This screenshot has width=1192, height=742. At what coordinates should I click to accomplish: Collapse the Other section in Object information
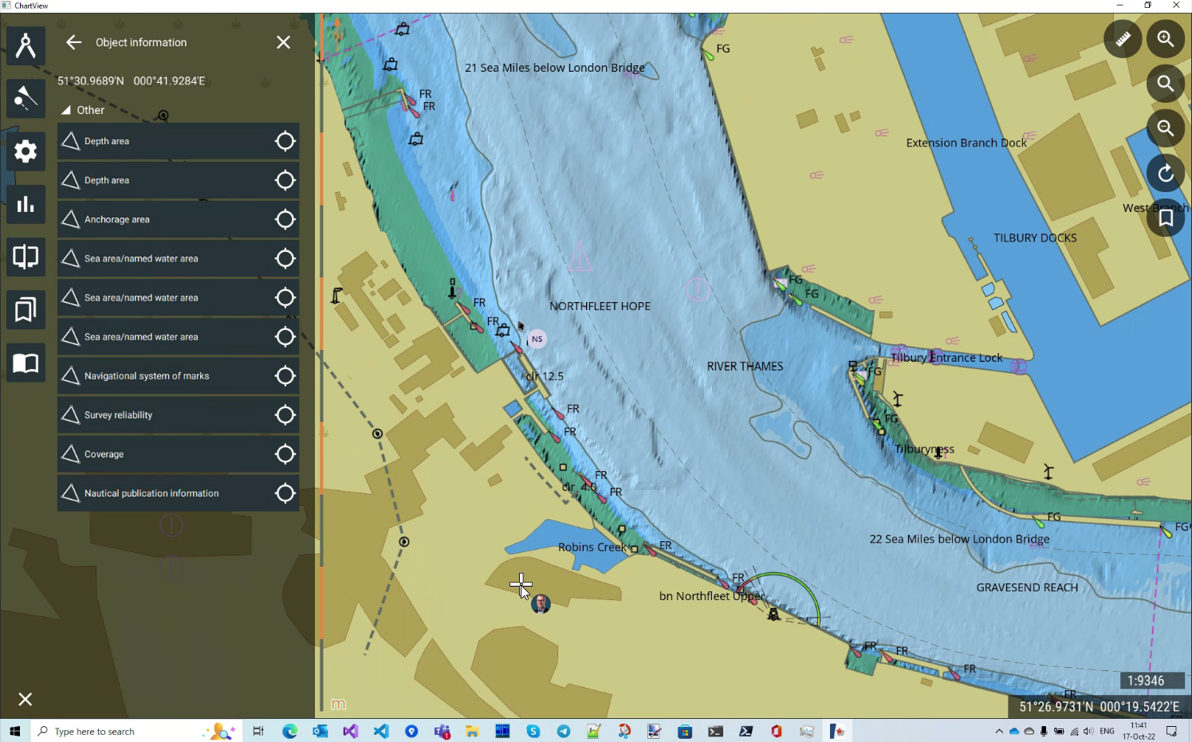[x=66, y=110]
